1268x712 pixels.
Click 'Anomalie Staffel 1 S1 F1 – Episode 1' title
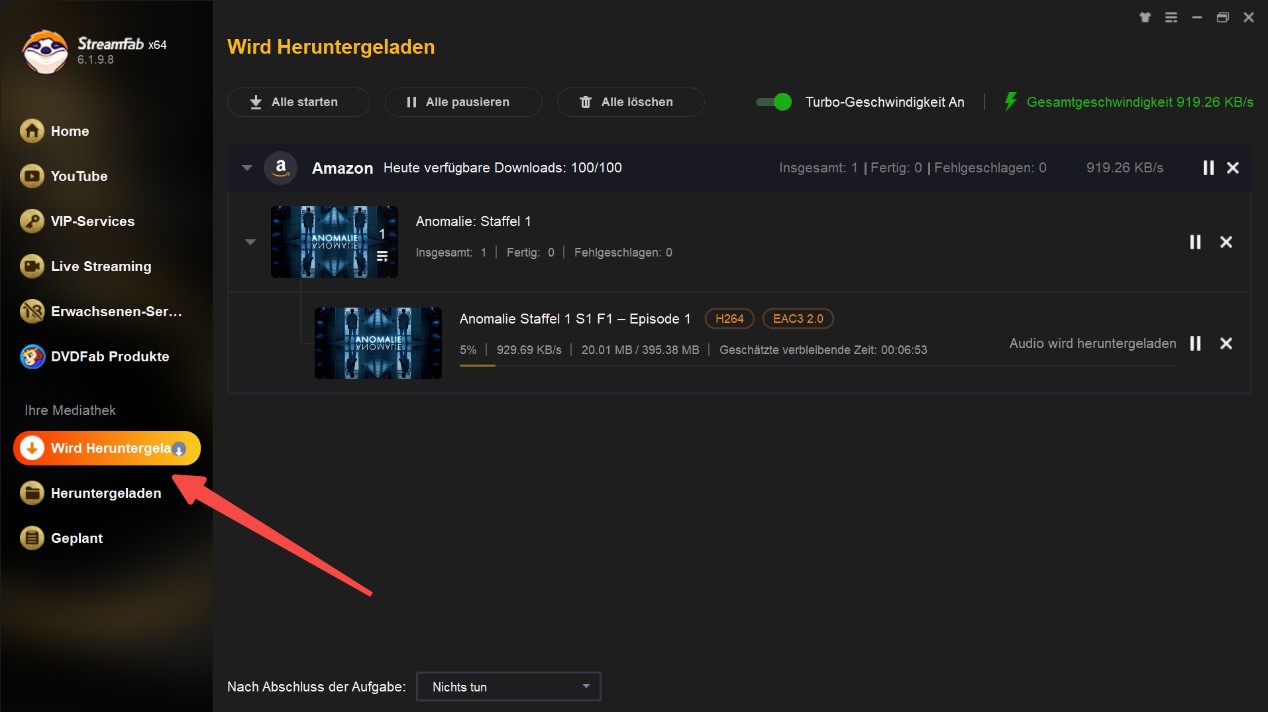click(x=575, y=319)
